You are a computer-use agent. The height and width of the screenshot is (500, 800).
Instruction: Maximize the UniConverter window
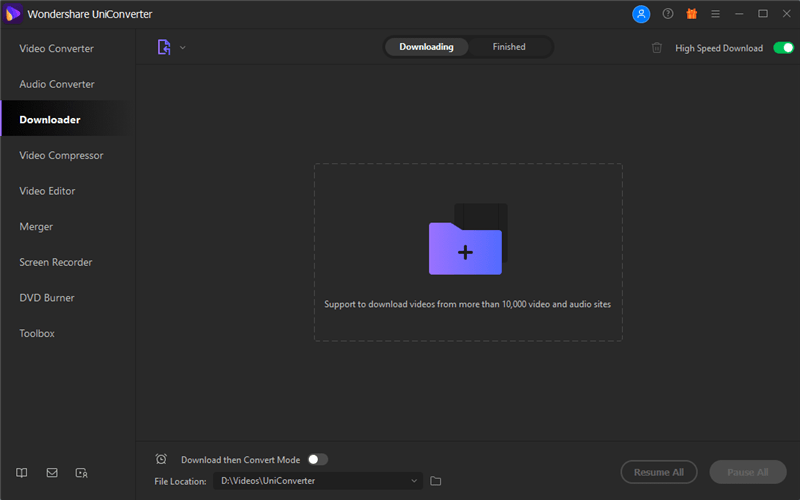pos(763,14)
